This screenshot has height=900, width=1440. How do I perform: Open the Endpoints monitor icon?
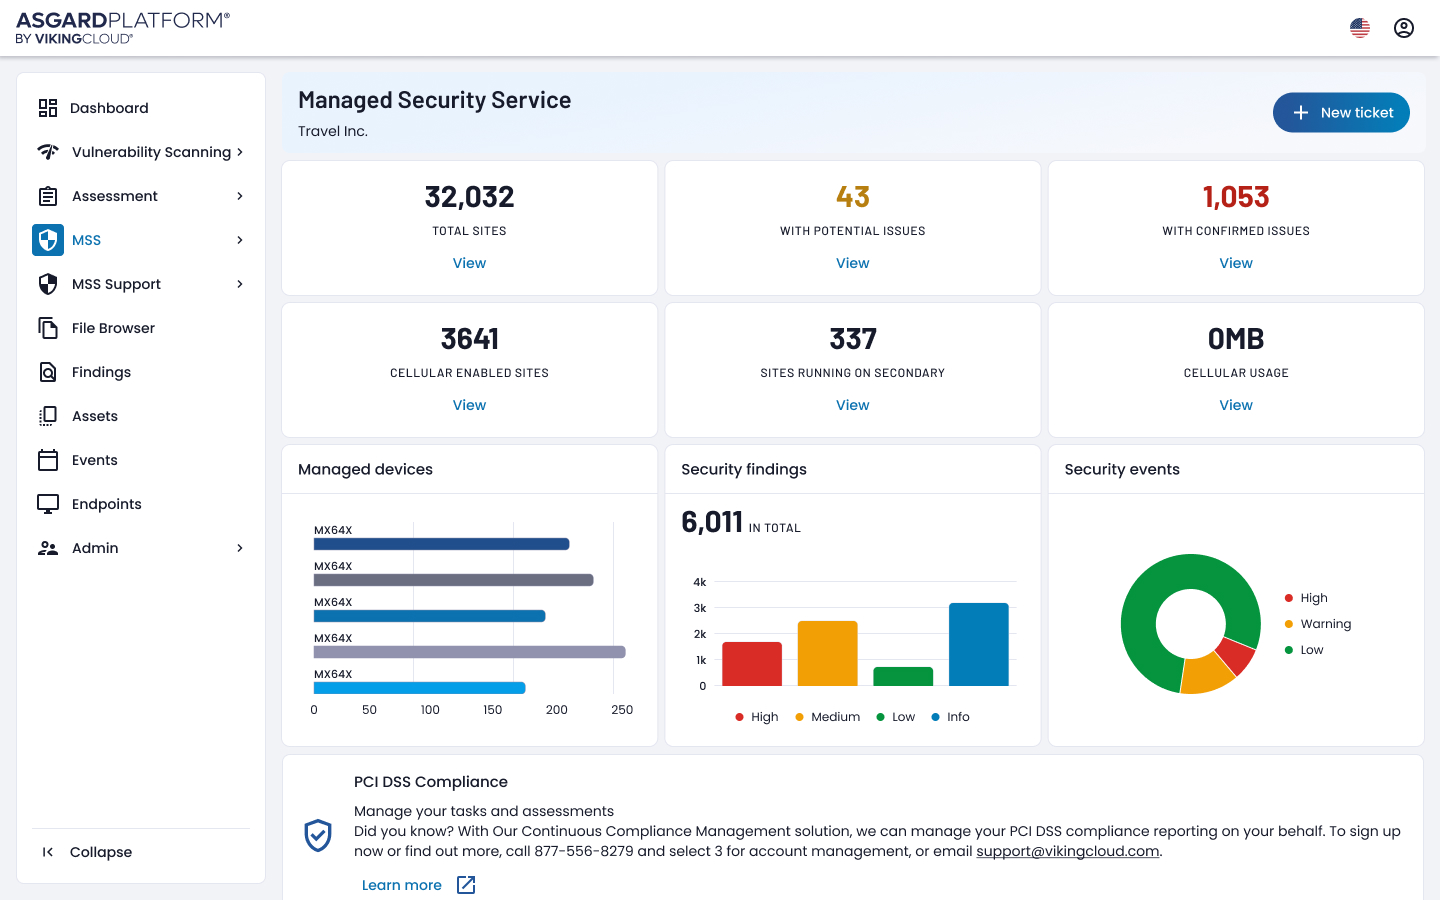[x=48, y=504]
